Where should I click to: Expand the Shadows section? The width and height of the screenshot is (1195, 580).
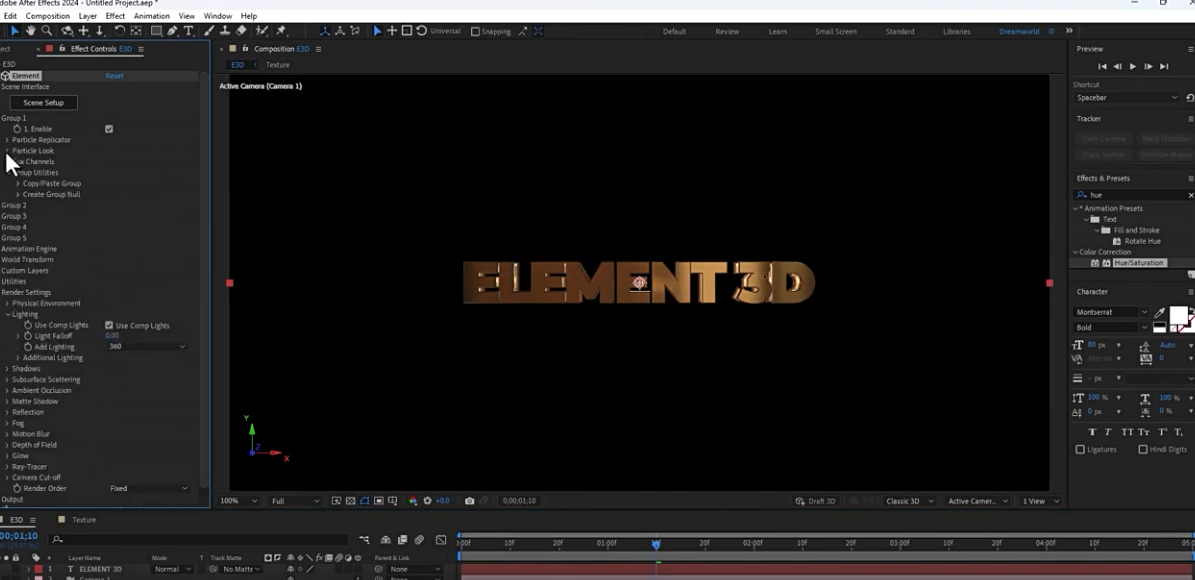click(7, 369)
